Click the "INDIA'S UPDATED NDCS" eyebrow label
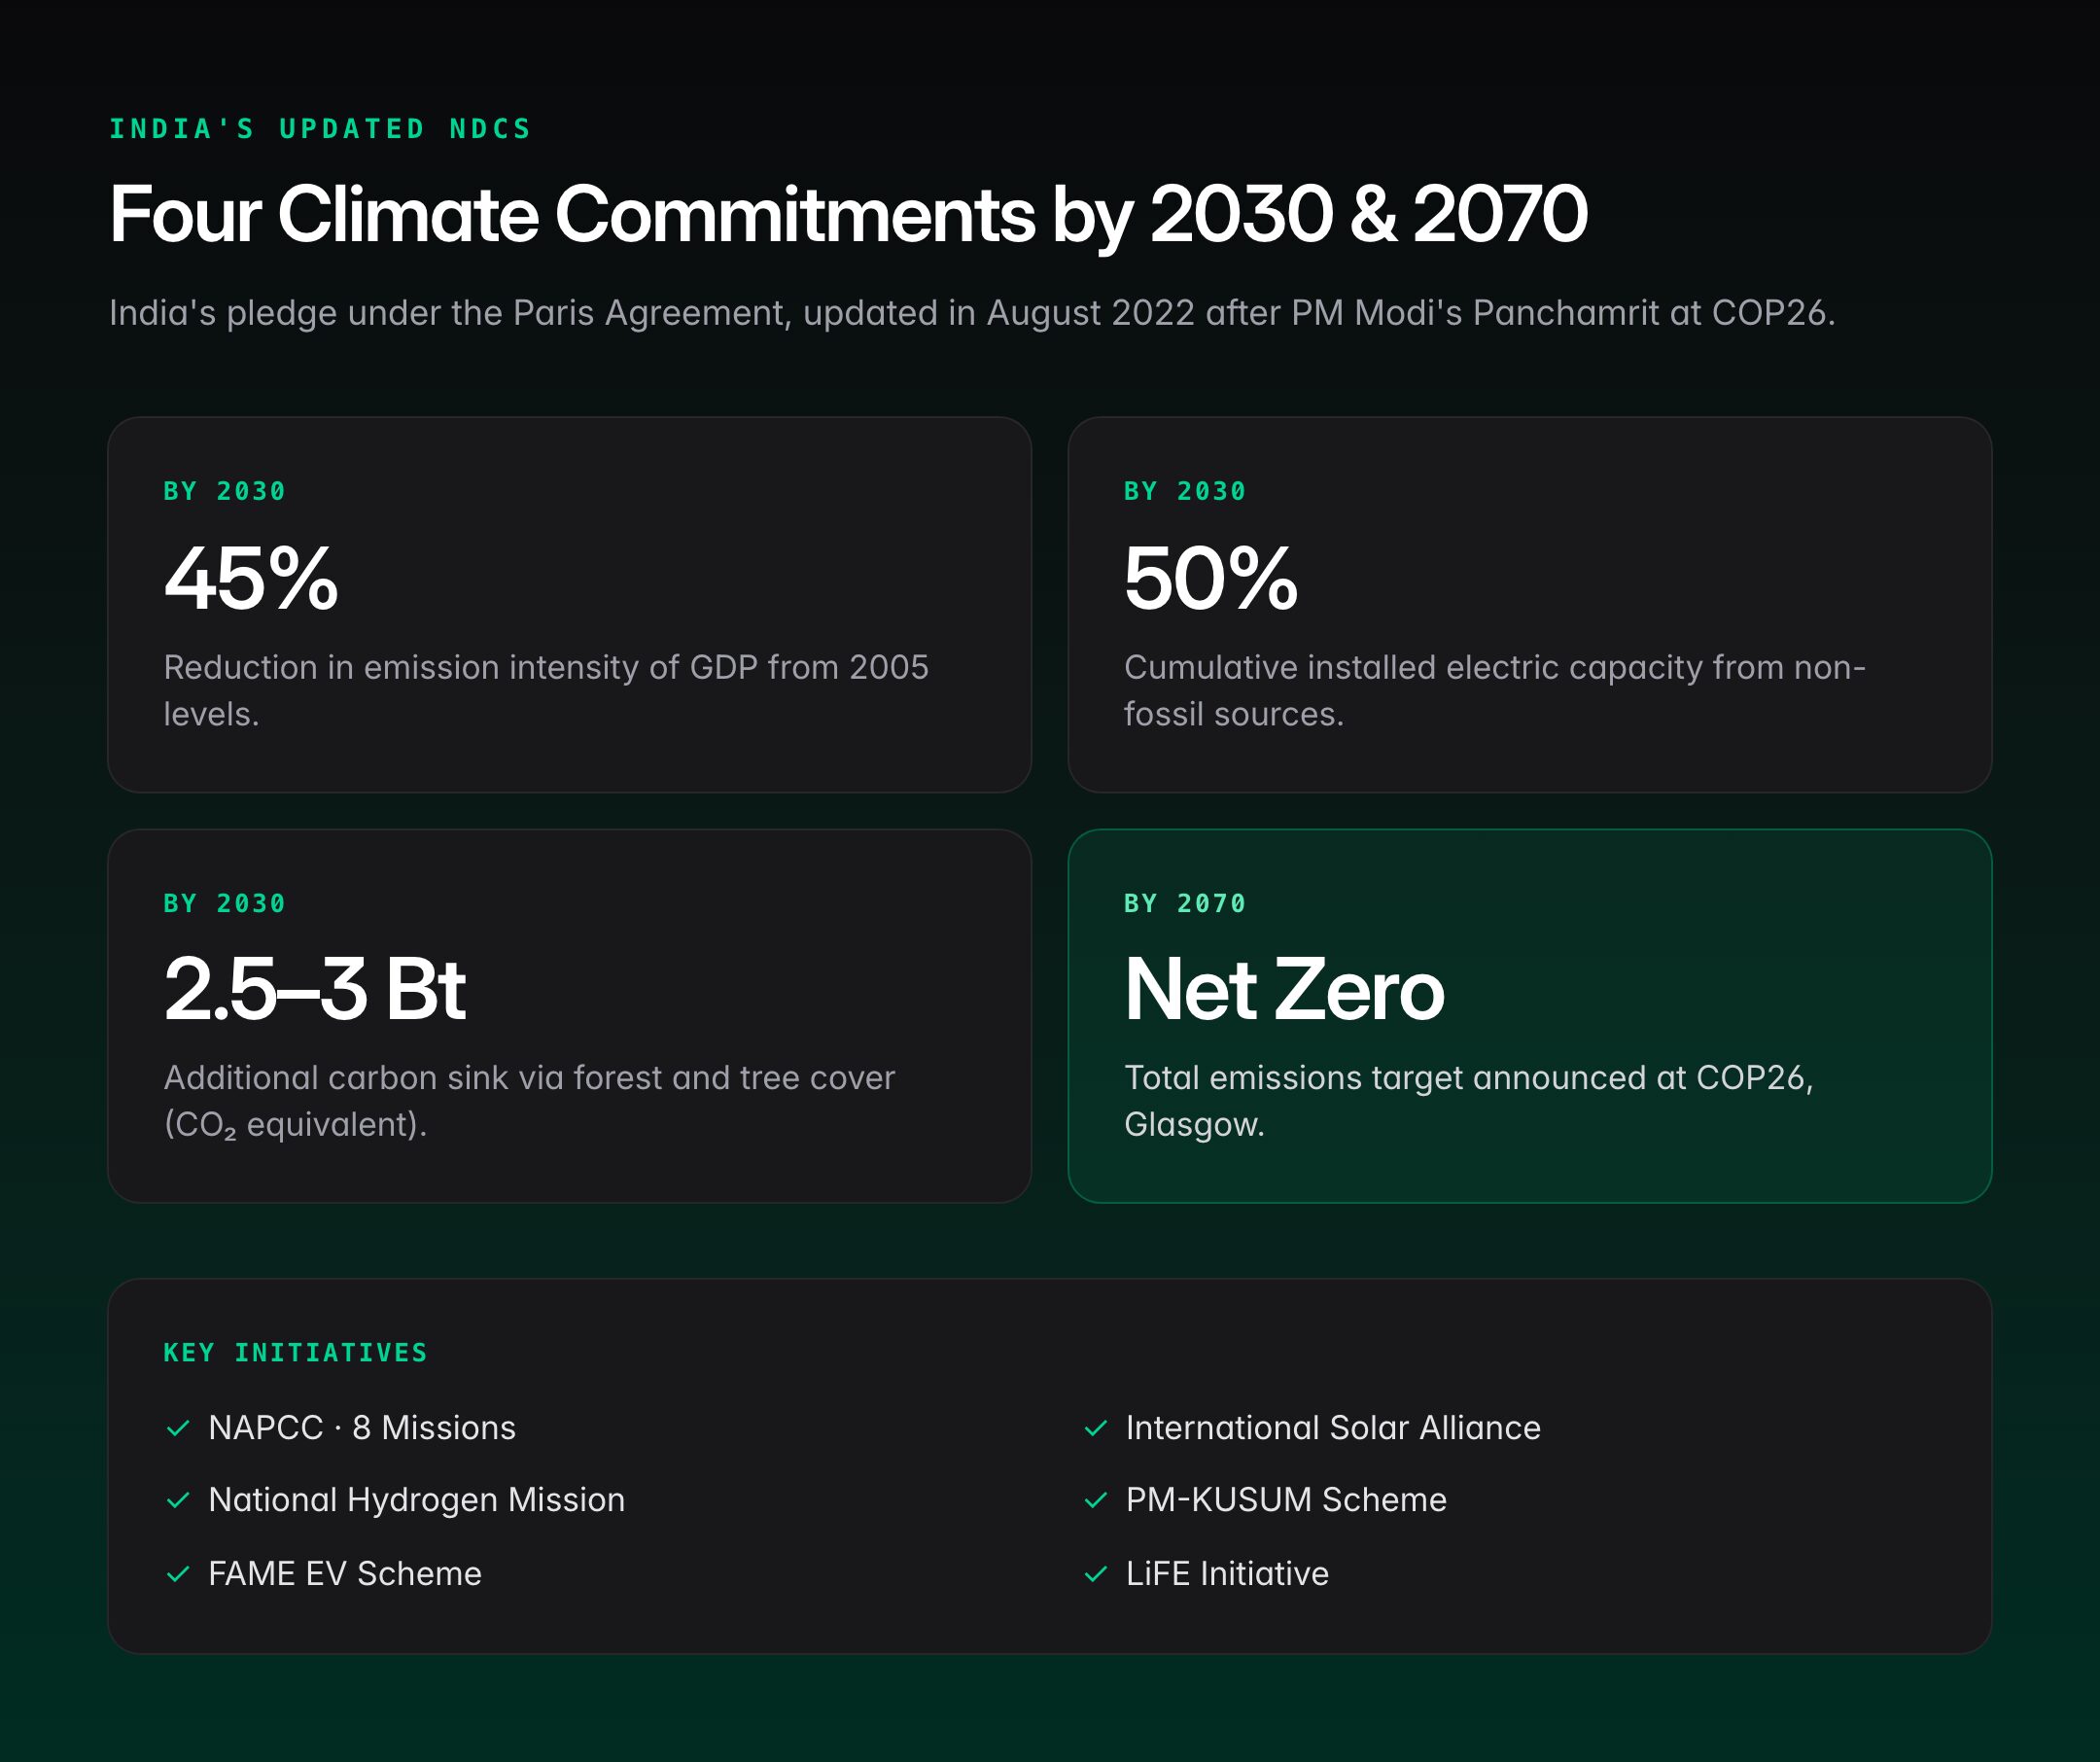This screenshot has width=2100, height=1762. (x=320, y=129)
